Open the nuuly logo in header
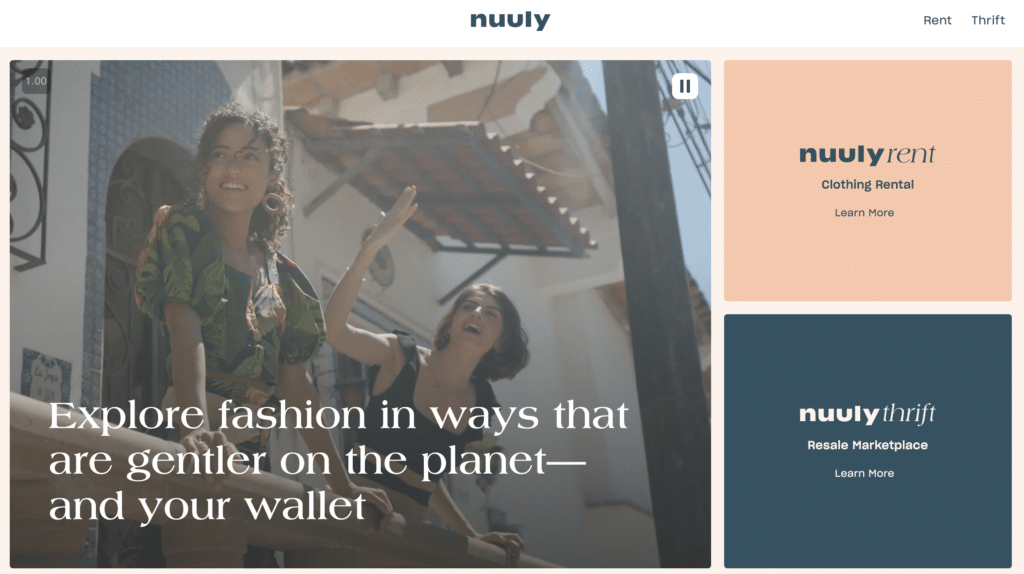 510,20
